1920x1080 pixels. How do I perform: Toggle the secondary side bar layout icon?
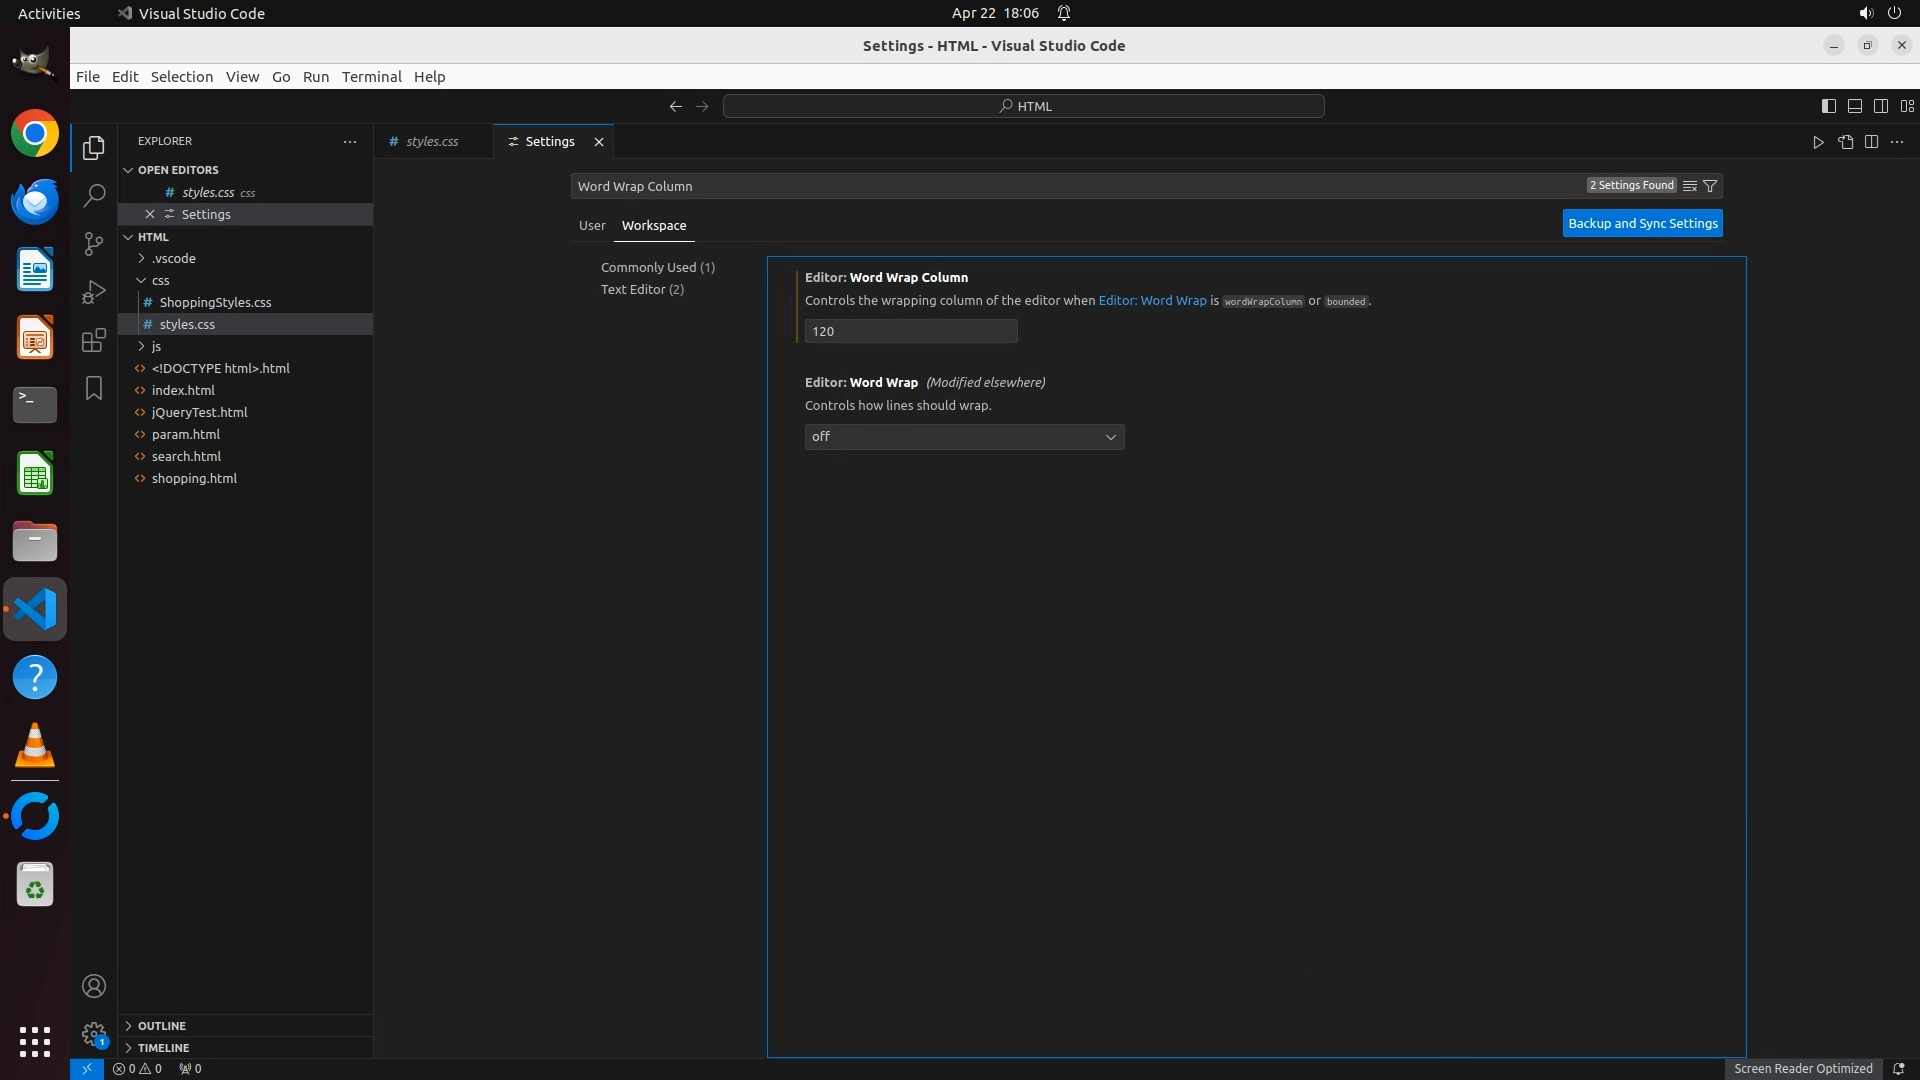click(x=1880, y=106)
